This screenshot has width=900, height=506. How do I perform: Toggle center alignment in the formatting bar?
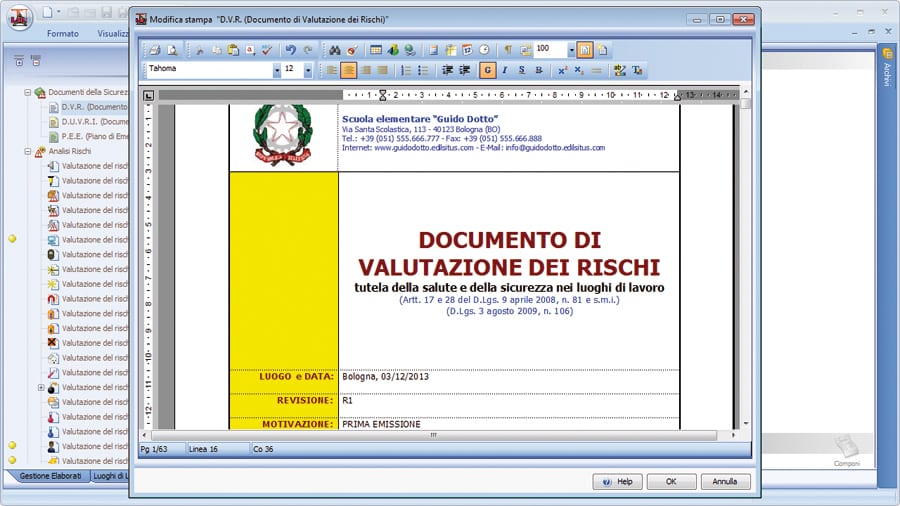click(x=348, y=71)
